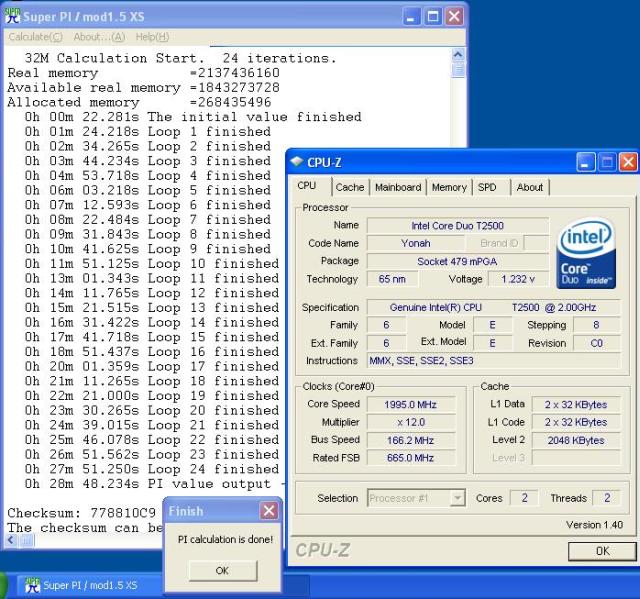This screenshot has height=599, width=640.
Task: Open the Calculate(C) menu in Super PI
Action: click(36, 37)
